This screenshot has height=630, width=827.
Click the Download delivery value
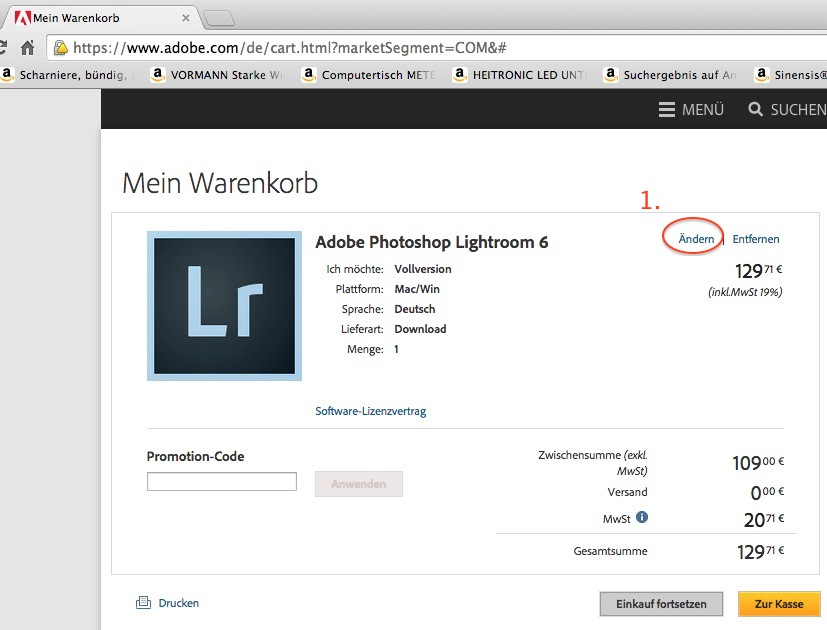coord(420,329)
